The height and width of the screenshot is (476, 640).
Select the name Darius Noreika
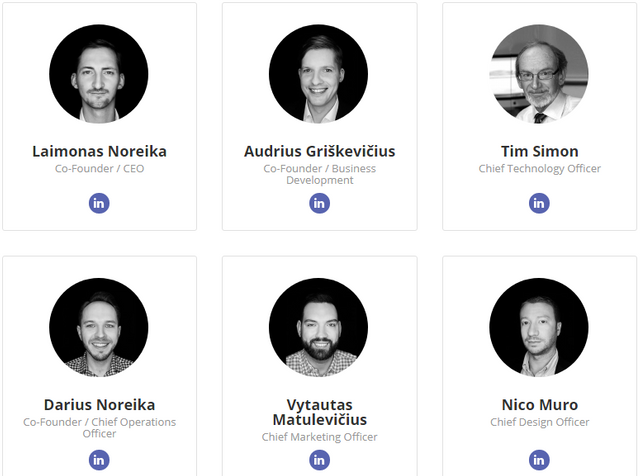pos(99,405)
